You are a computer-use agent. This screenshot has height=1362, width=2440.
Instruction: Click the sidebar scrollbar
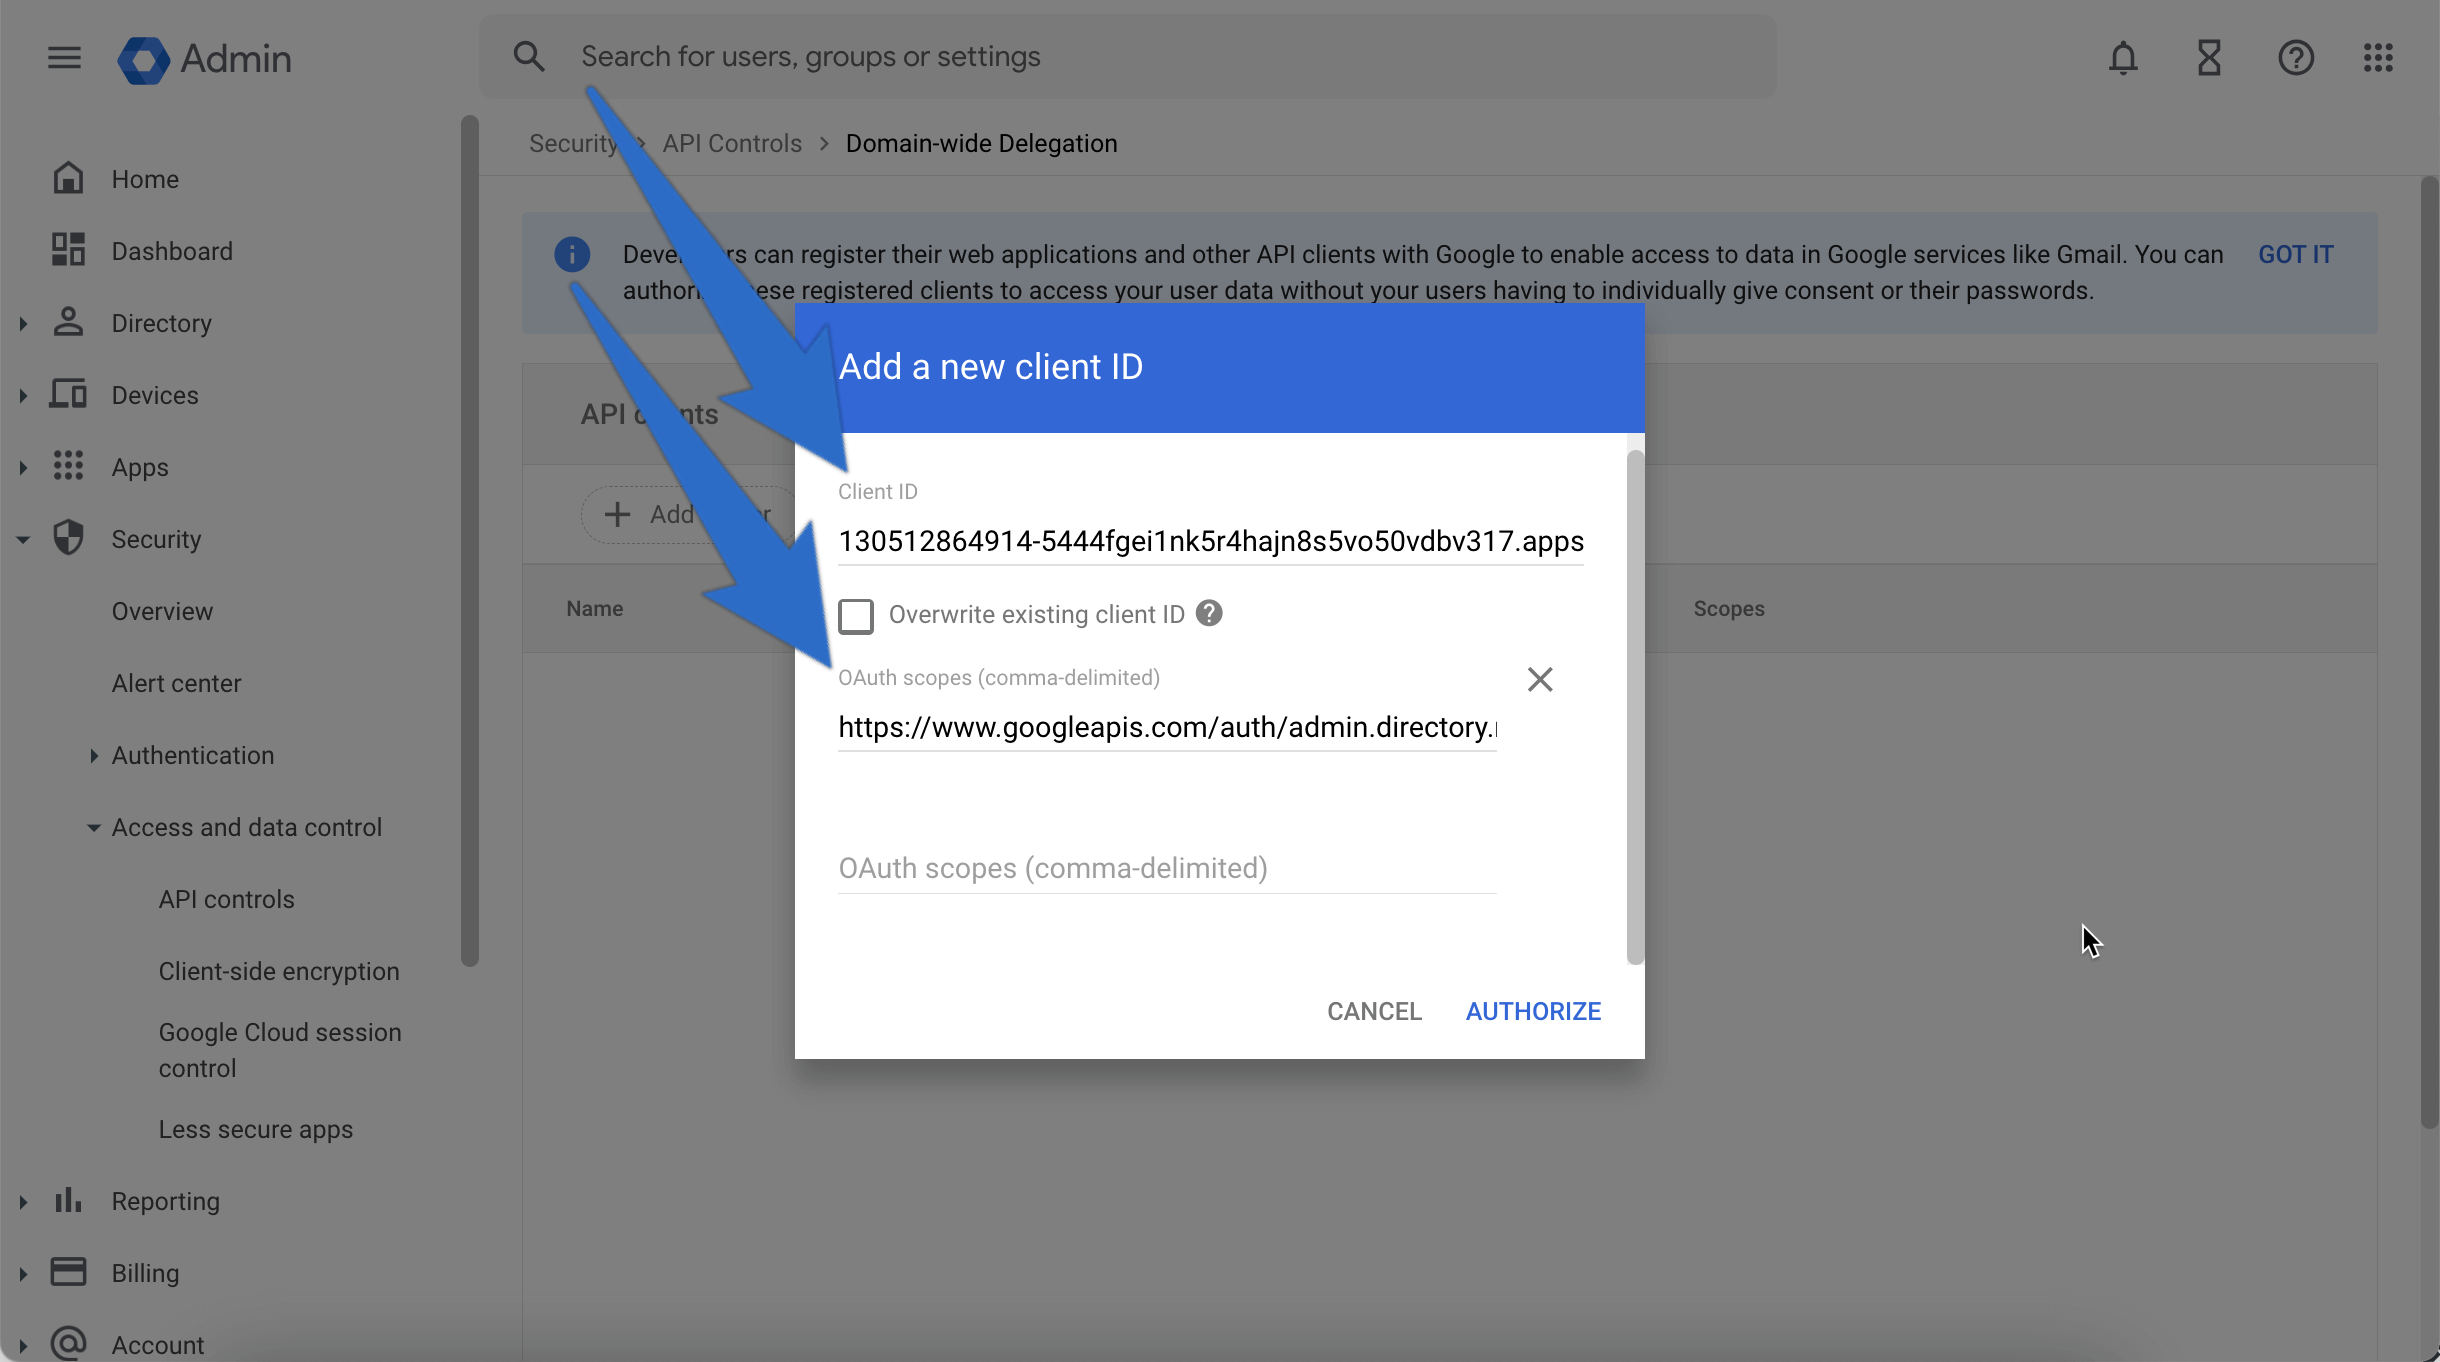click(x=469, y=540)
